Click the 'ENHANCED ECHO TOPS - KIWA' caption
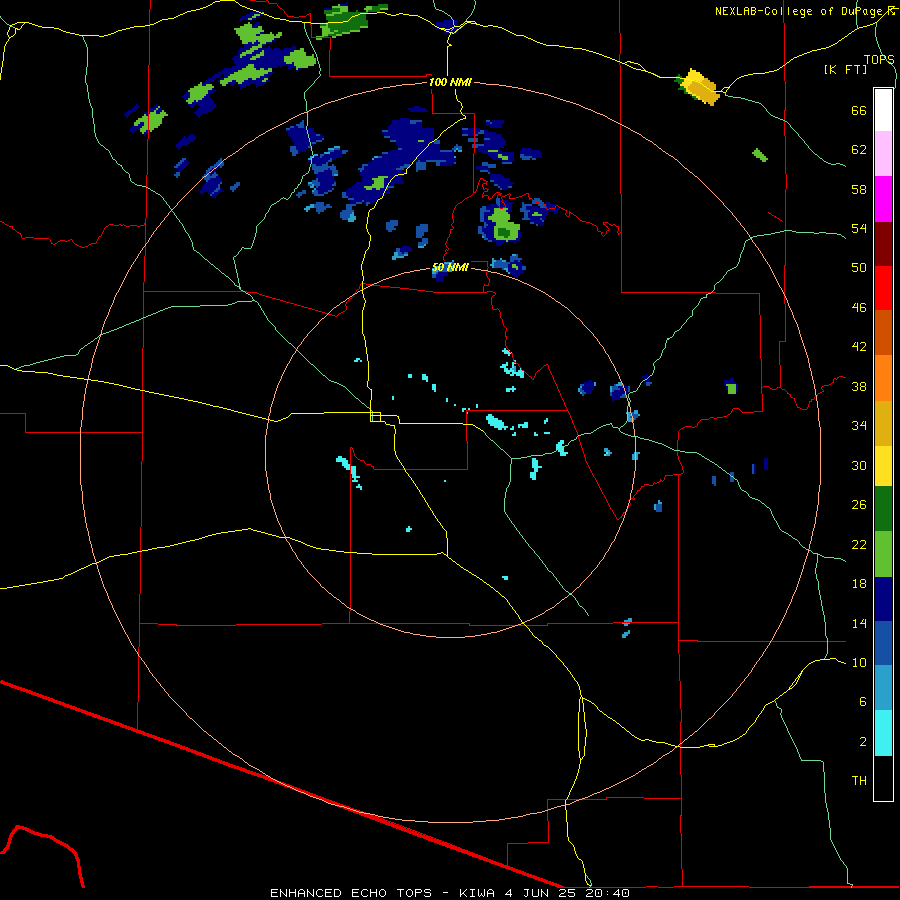 point(382,893)
